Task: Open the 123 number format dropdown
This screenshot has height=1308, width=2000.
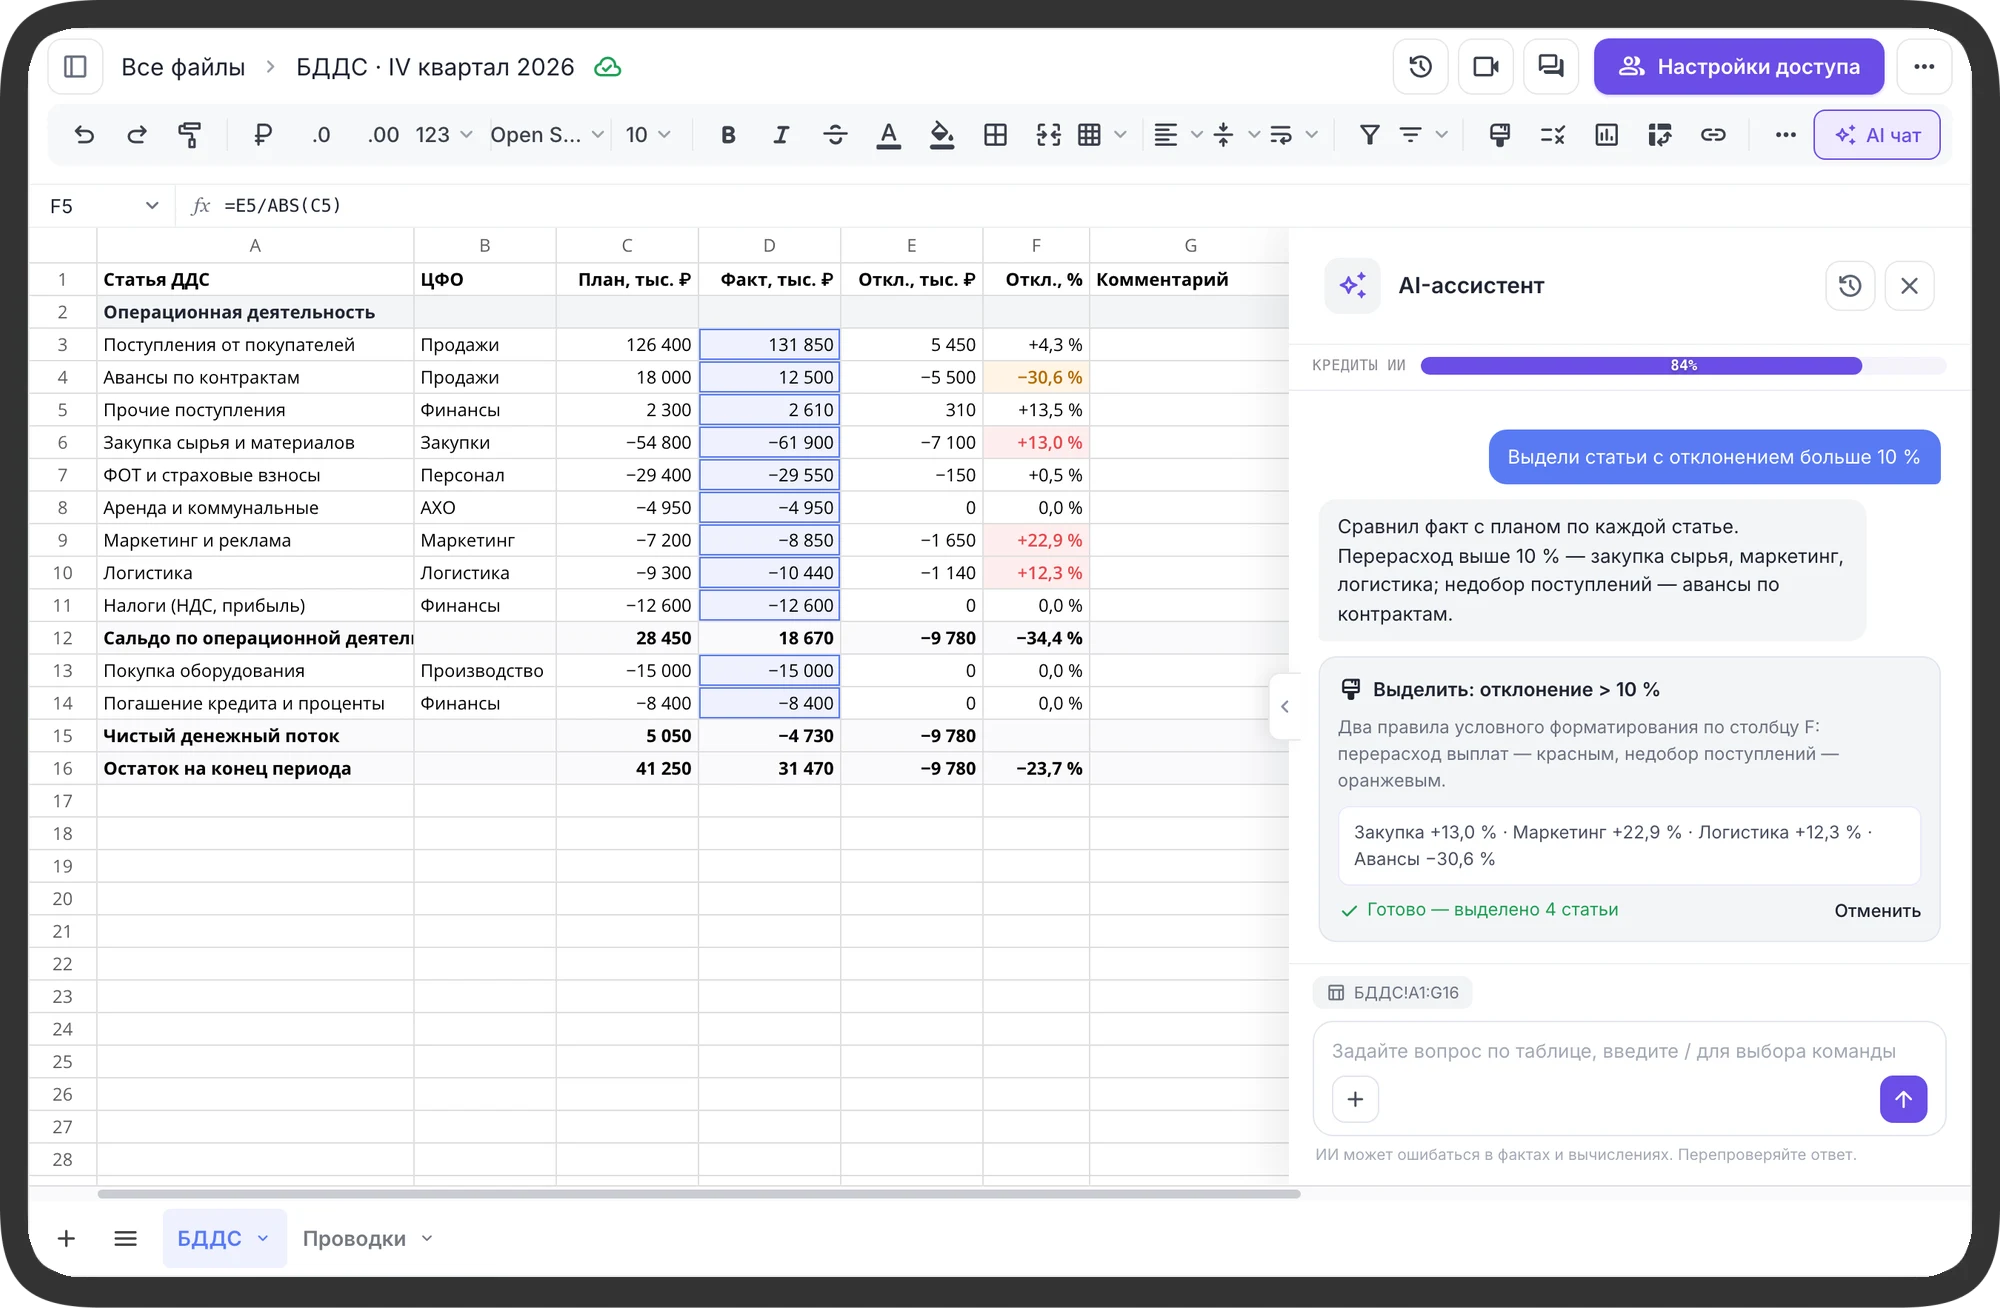Action: [x=443, y=135]
